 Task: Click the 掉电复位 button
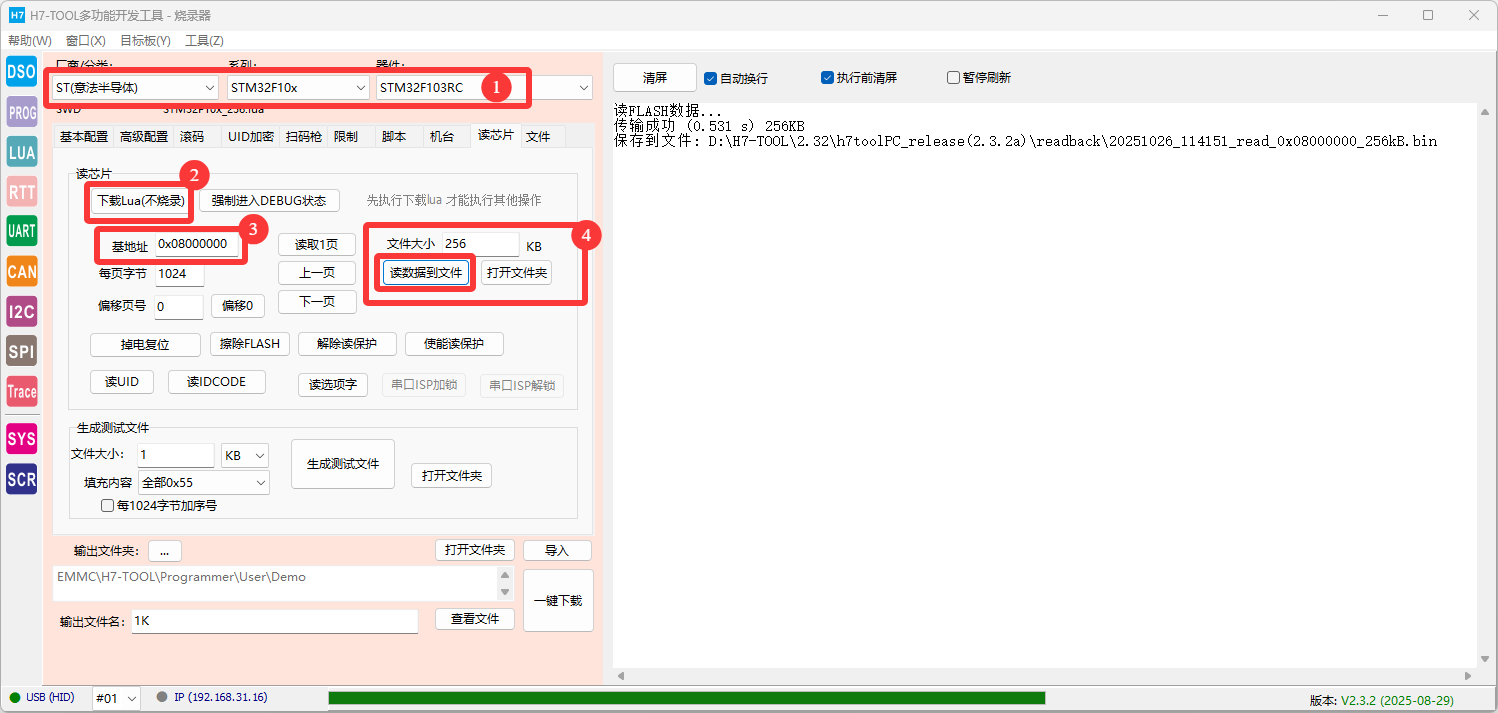[146, 345]
